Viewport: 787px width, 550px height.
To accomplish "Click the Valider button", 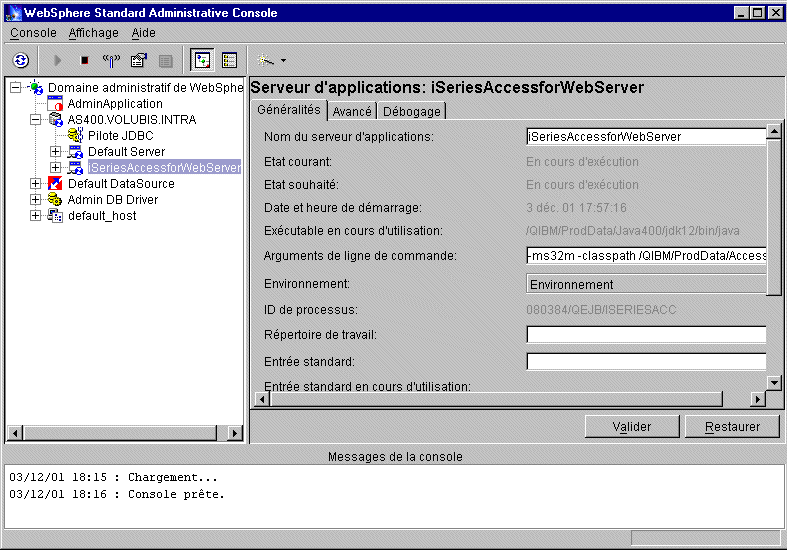I will click(632, 427).
